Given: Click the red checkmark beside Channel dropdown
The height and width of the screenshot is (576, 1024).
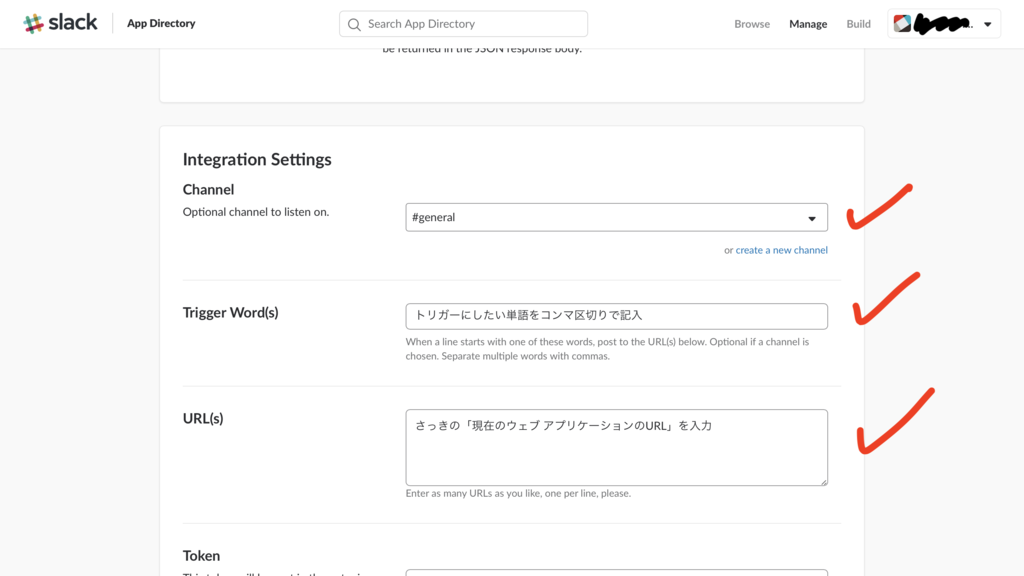Looking at the screenshot, I should click(879, 206).
